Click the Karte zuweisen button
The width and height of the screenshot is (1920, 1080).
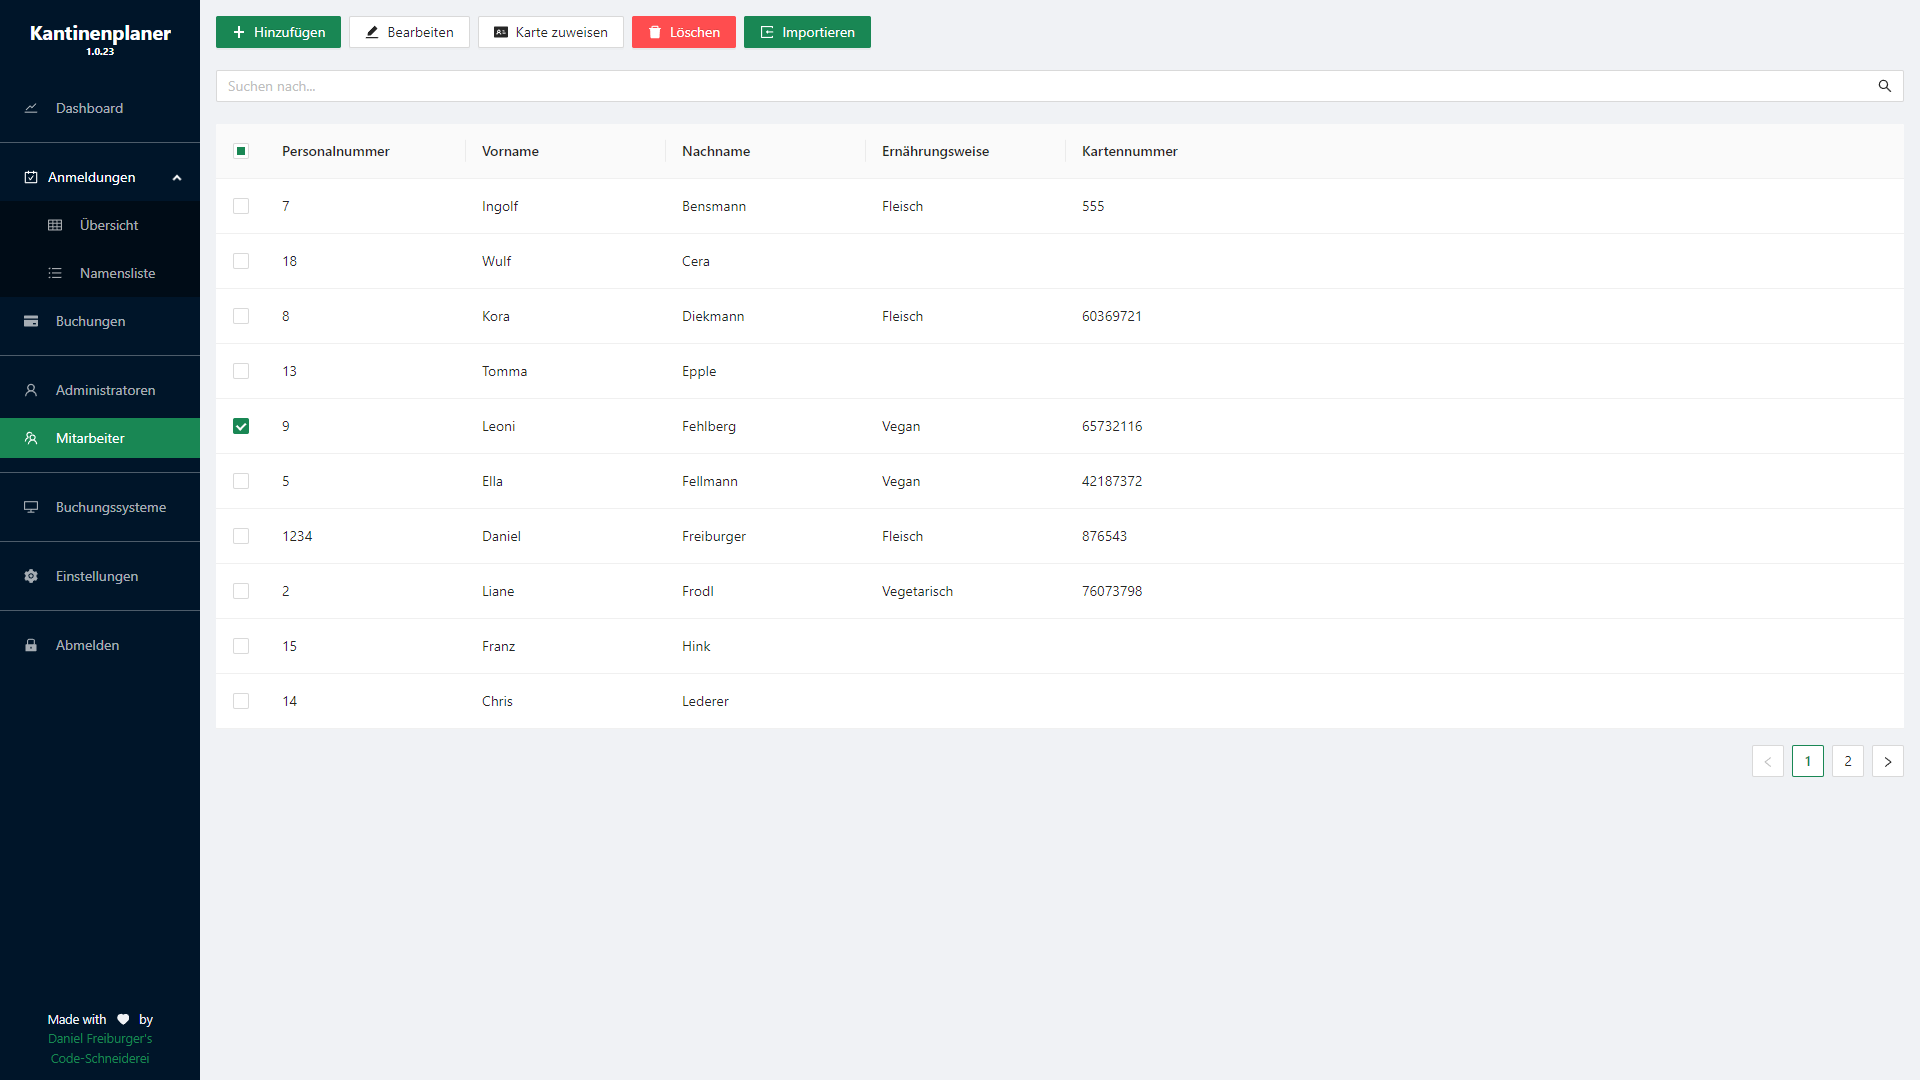[x=550, y=32]
